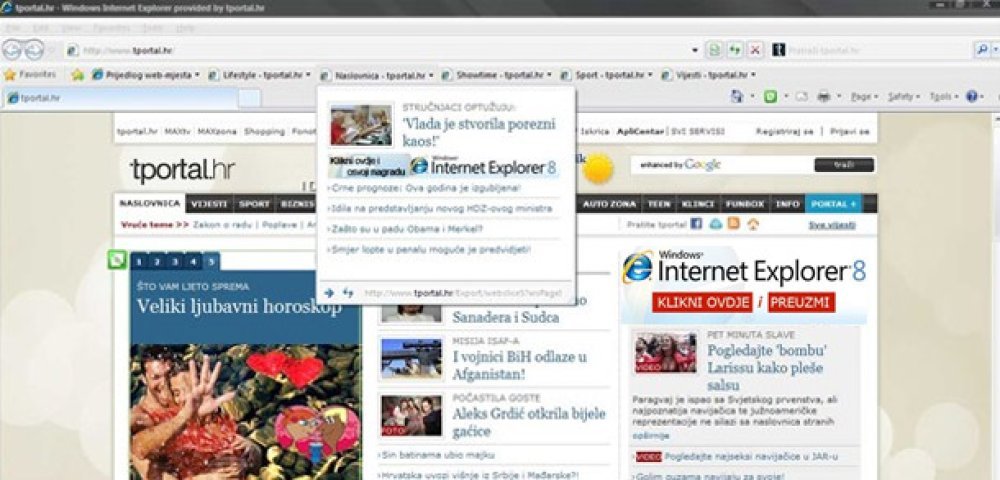1000x480 pixels.
Task: Expand Naslovnica - tportal.hr web slice
Action: (431, 75)
